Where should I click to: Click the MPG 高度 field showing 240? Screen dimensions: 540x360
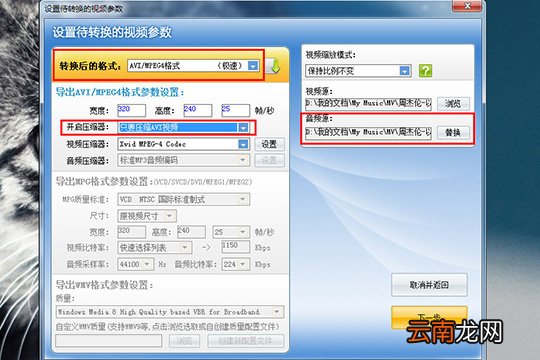click(191, 232)
